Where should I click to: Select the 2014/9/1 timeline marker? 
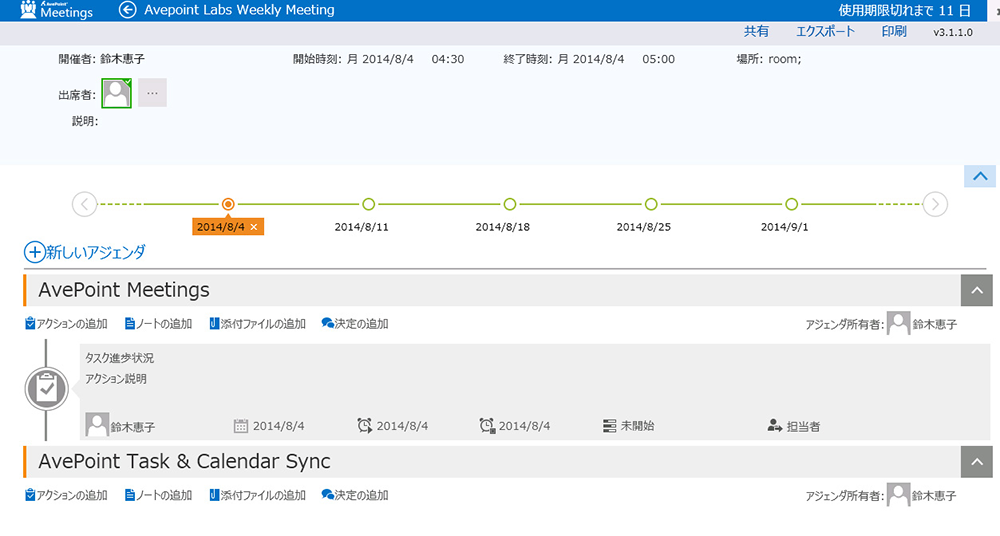point(791,204)
